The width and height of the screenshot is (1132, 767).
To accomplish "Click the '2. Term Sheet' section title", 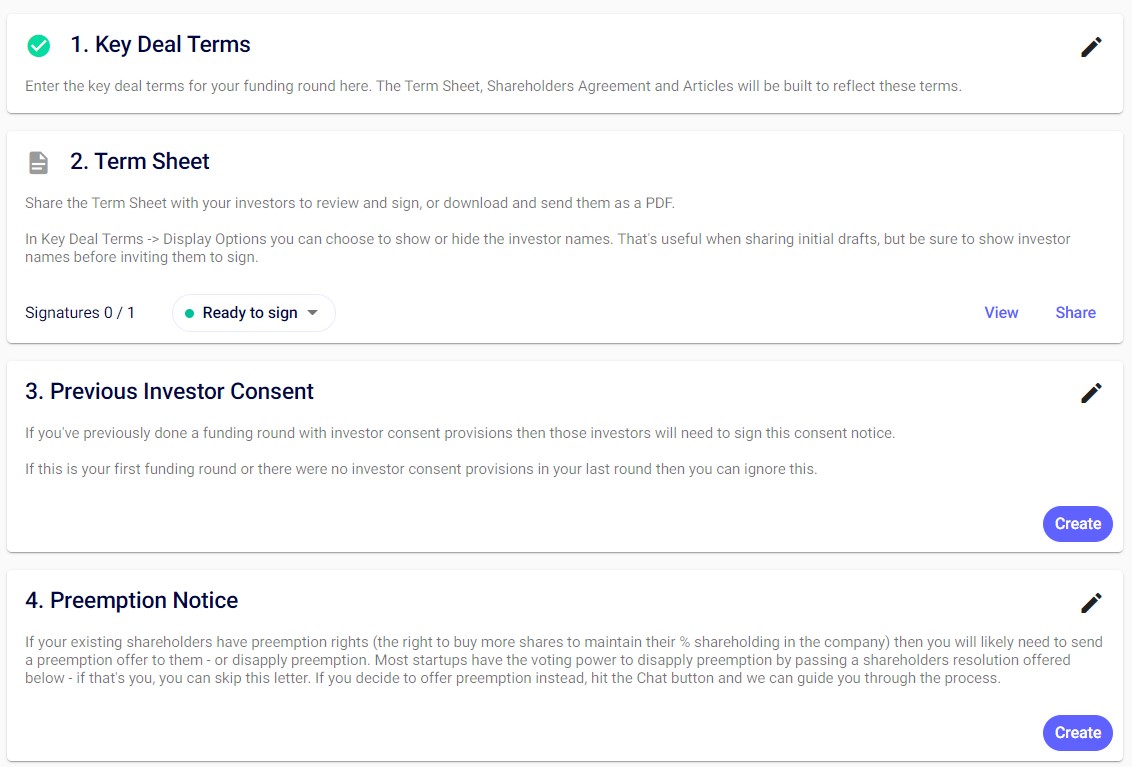I will (140, 162).
